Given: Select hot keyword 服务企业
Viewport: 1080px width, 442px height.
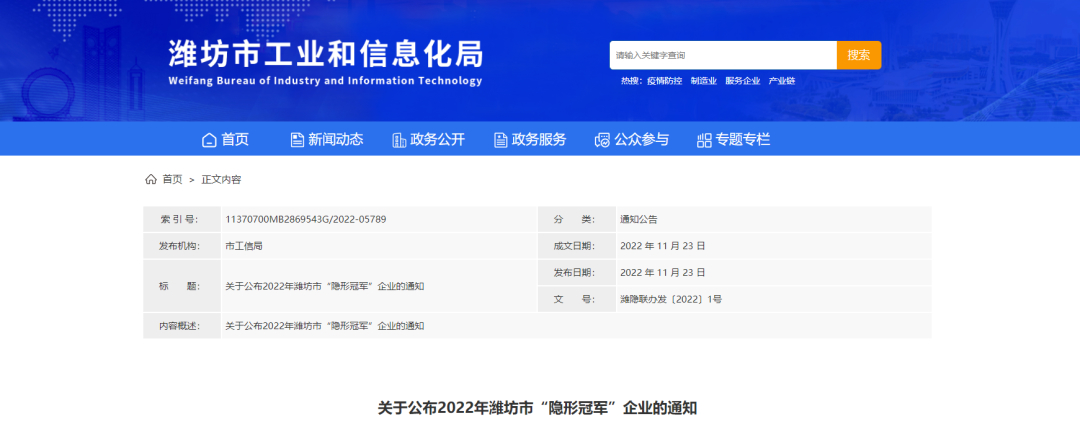Looking at the screenshot, I should pos(742,81).
